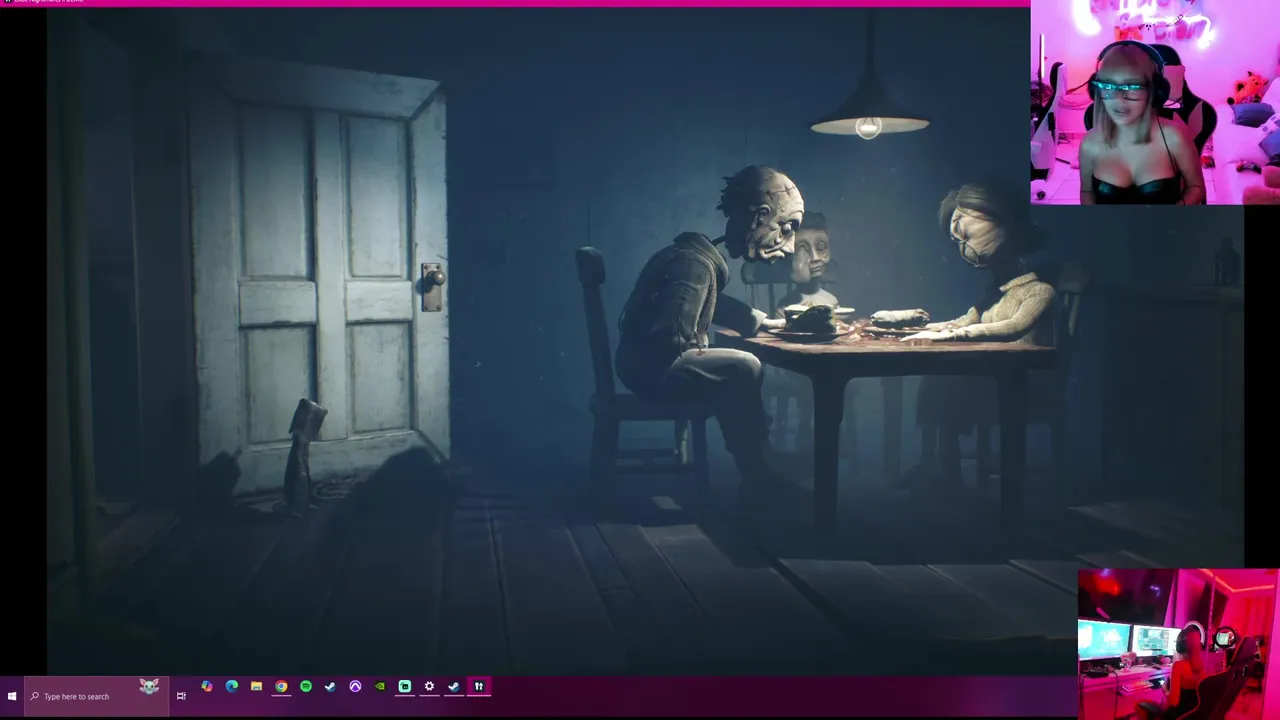
Task: Click the room camera overlay
Action: [x=1178, y=644]
